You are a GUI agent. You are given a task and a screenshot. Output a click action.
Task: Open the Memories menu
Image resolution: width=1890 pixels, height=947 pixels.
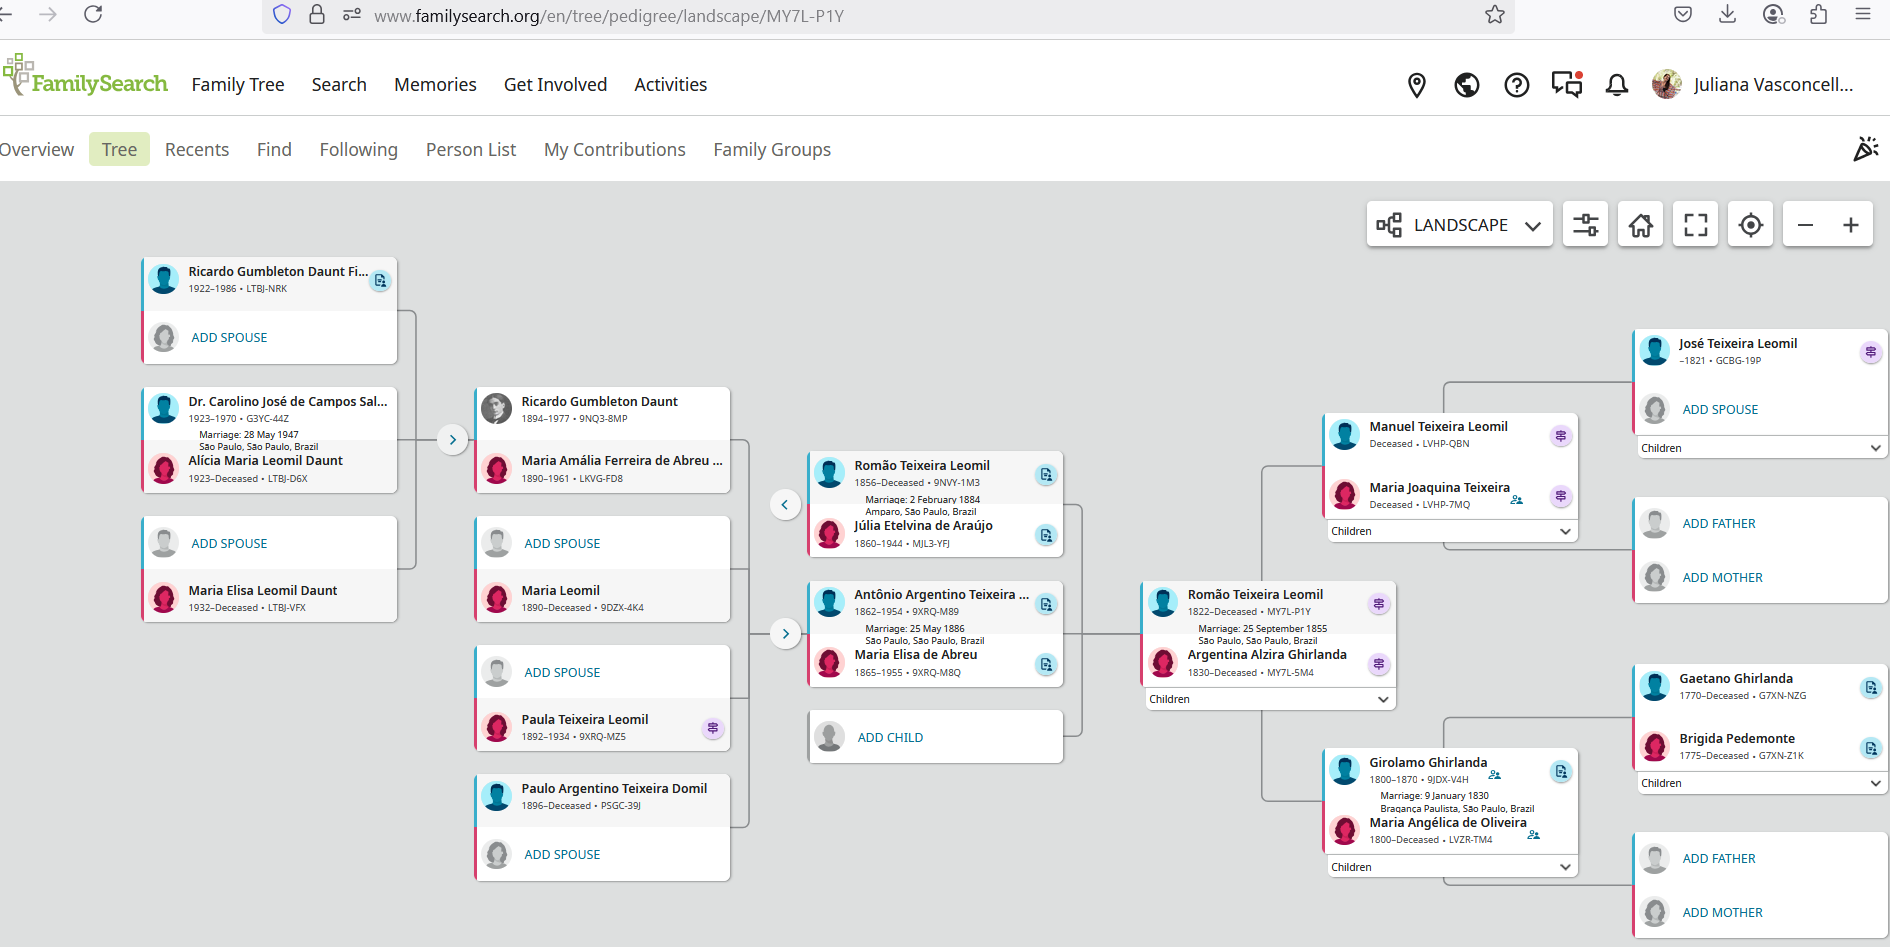[435, 85]
